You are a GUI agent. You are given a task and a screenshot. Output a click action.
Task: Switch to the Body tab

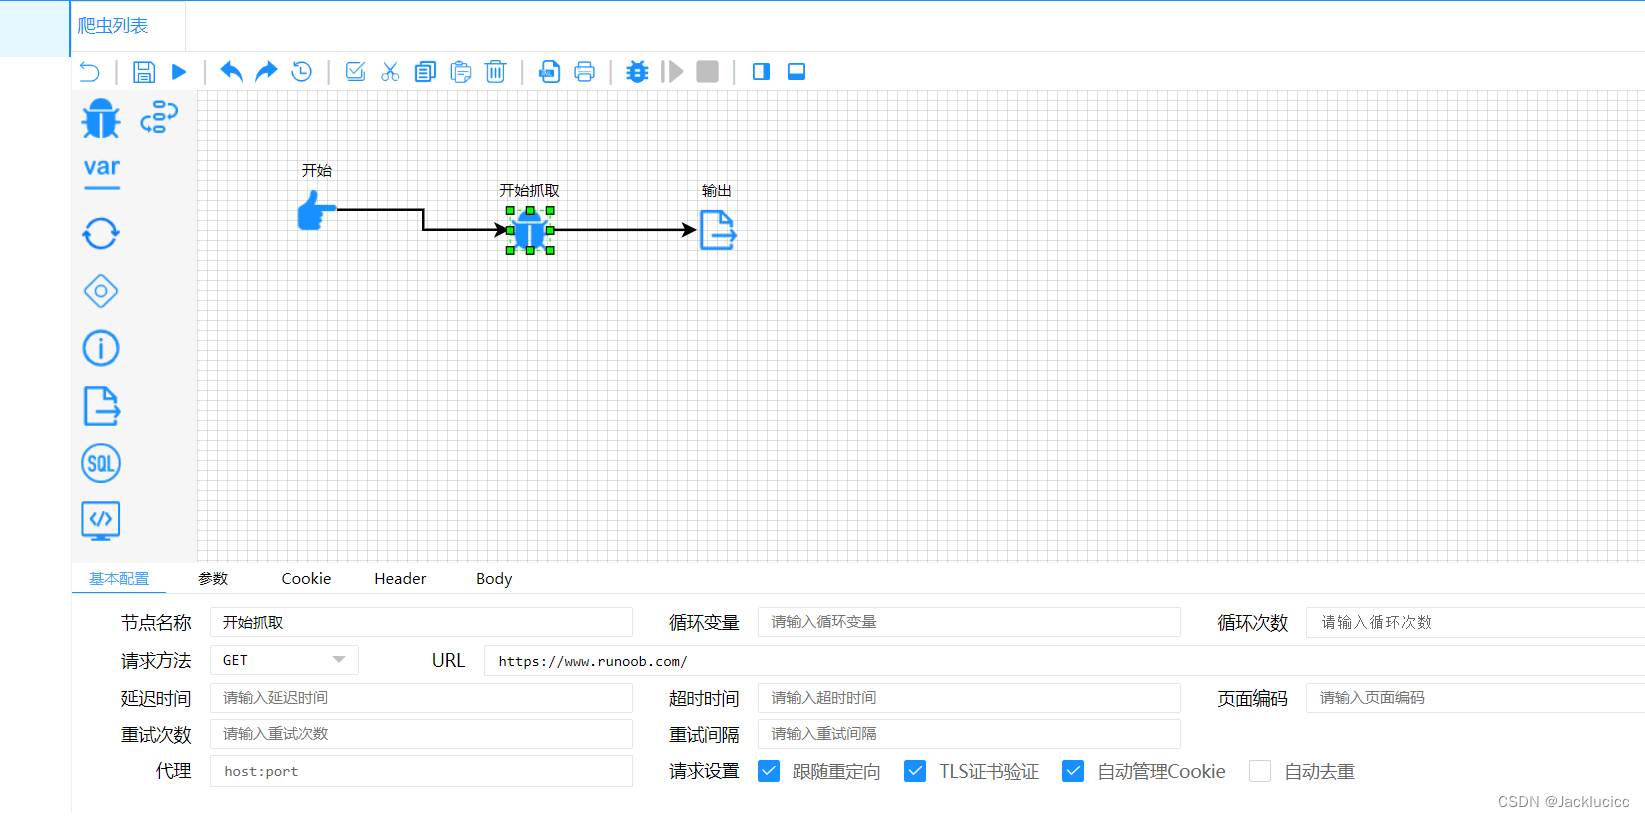coord(494,578)
